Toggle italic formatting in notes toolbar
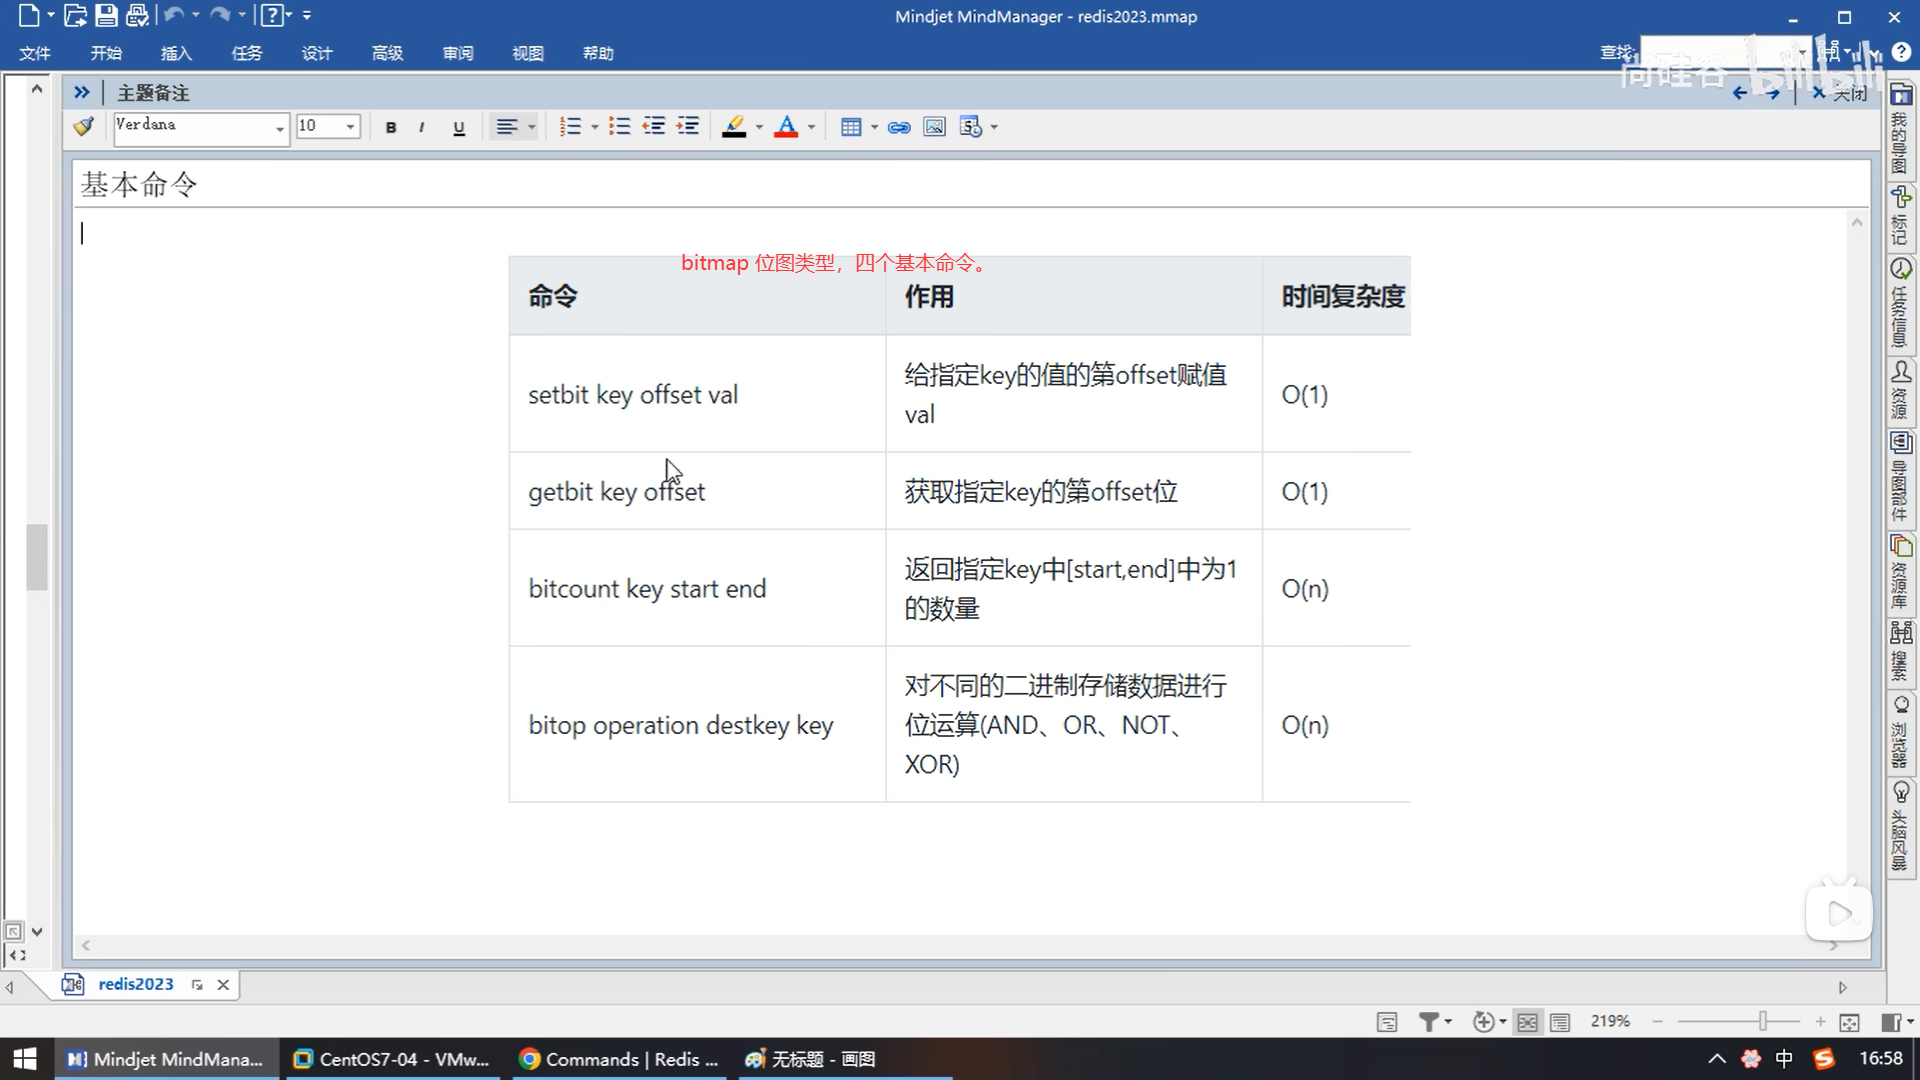 pyautogui.click(x=422, y=127)
